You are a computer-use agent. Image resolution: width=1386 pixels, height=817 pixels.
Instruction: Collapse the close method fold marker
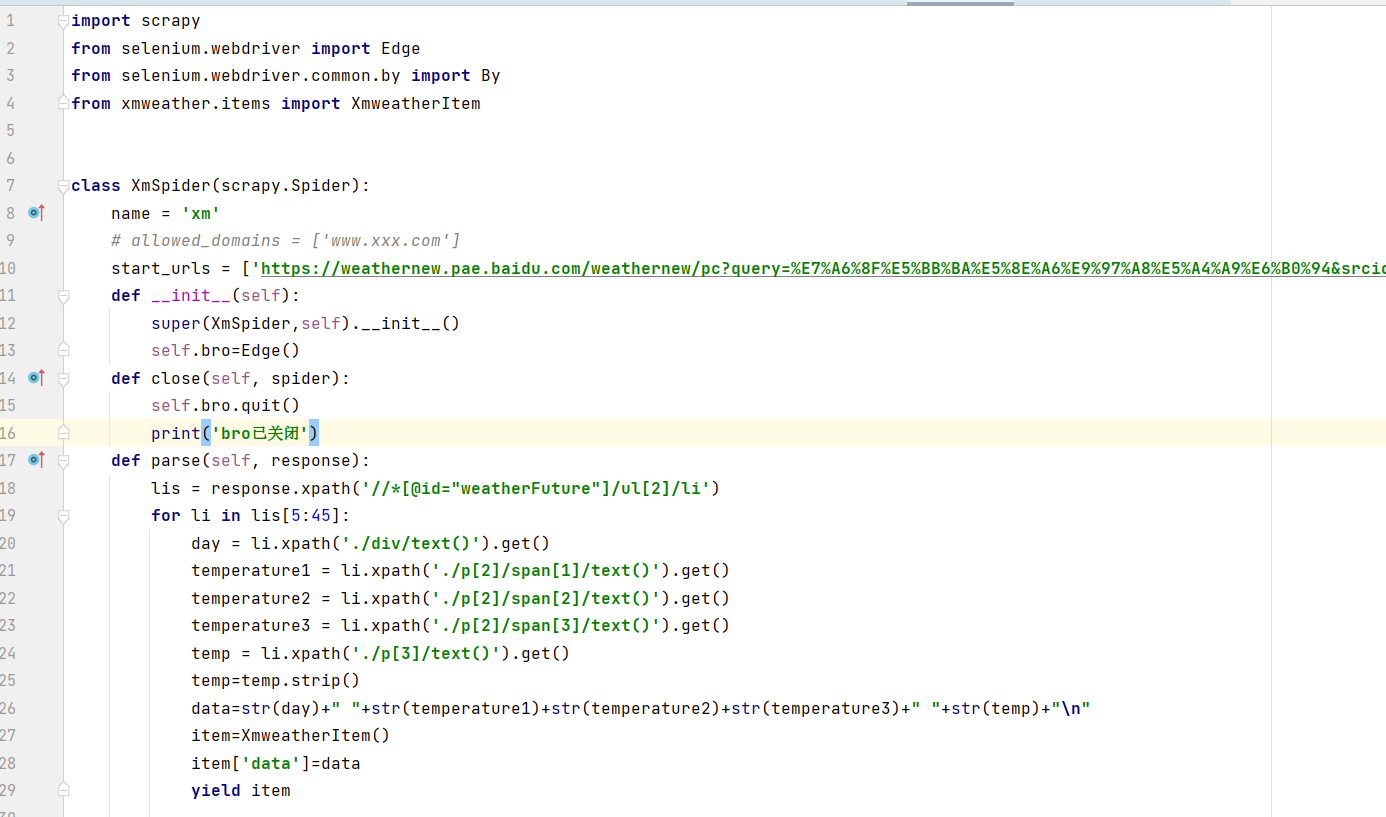pos(64,378)
